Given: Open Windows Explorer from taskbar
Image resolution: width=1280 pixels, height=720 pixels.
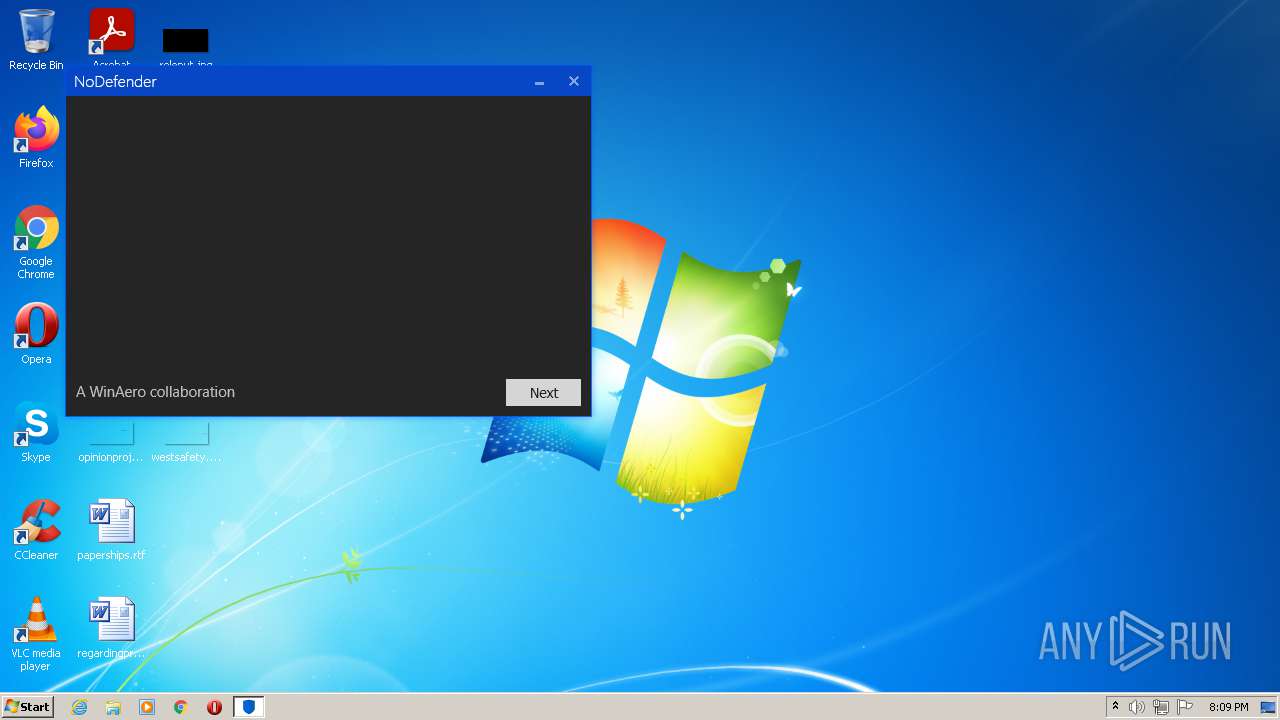Looking at the screenshot, I should 113,707.
